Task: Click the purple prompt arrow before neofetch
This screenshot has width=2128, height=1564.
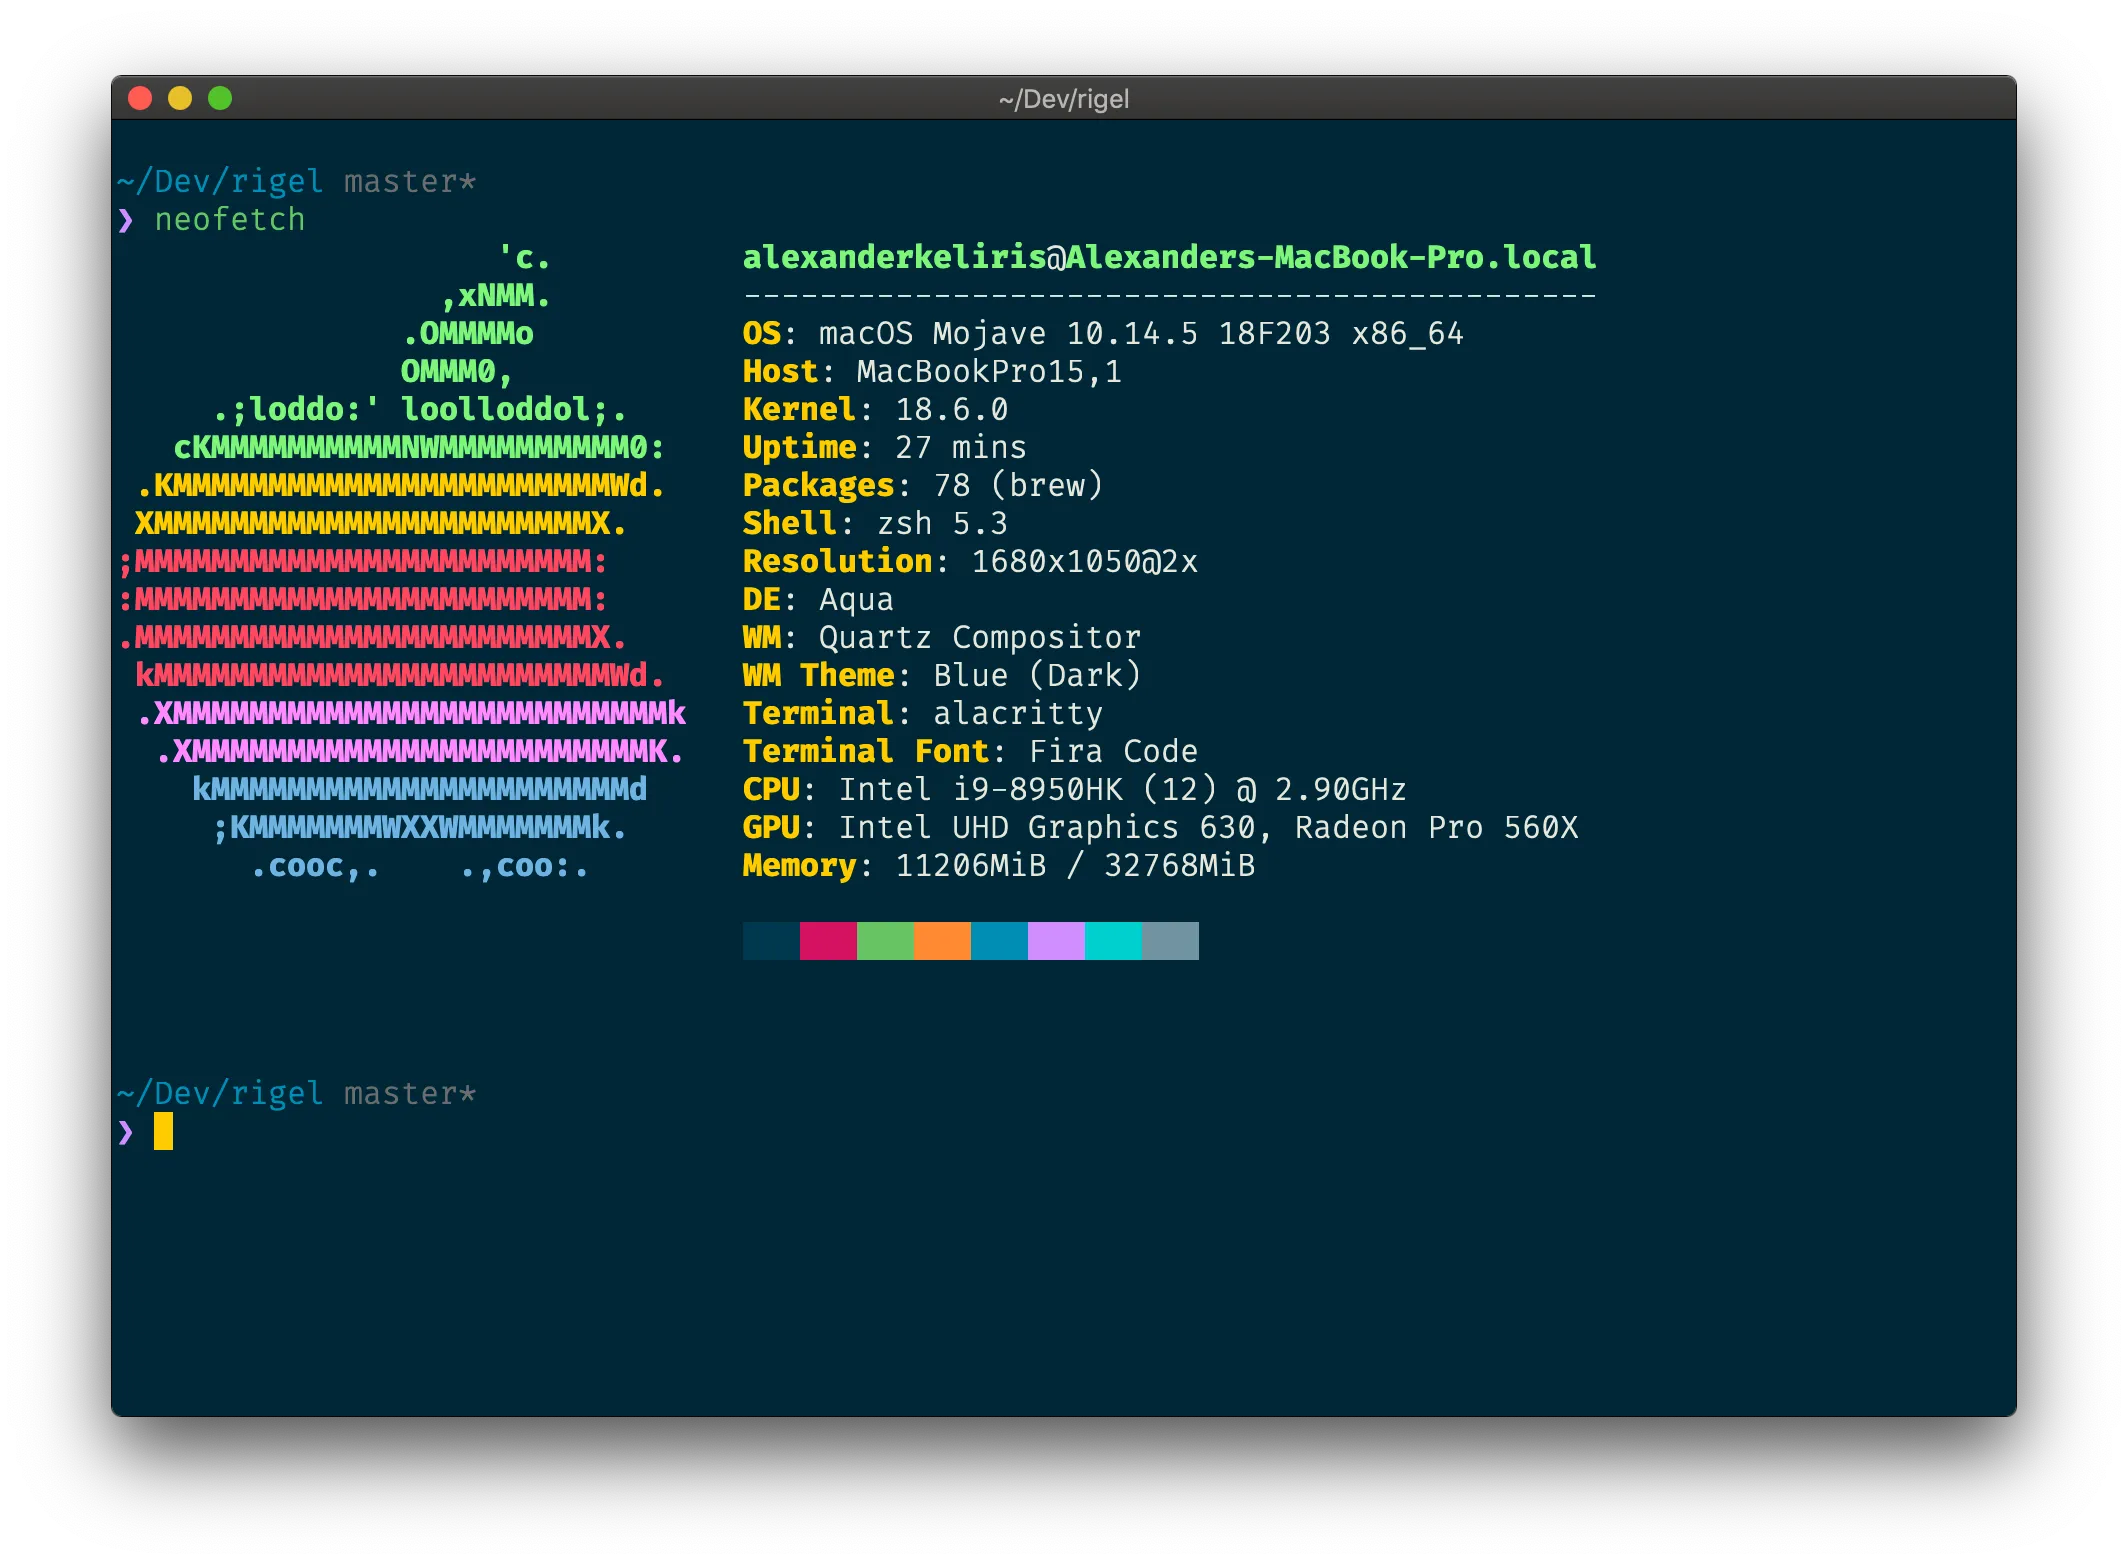Action: point(125,220)
